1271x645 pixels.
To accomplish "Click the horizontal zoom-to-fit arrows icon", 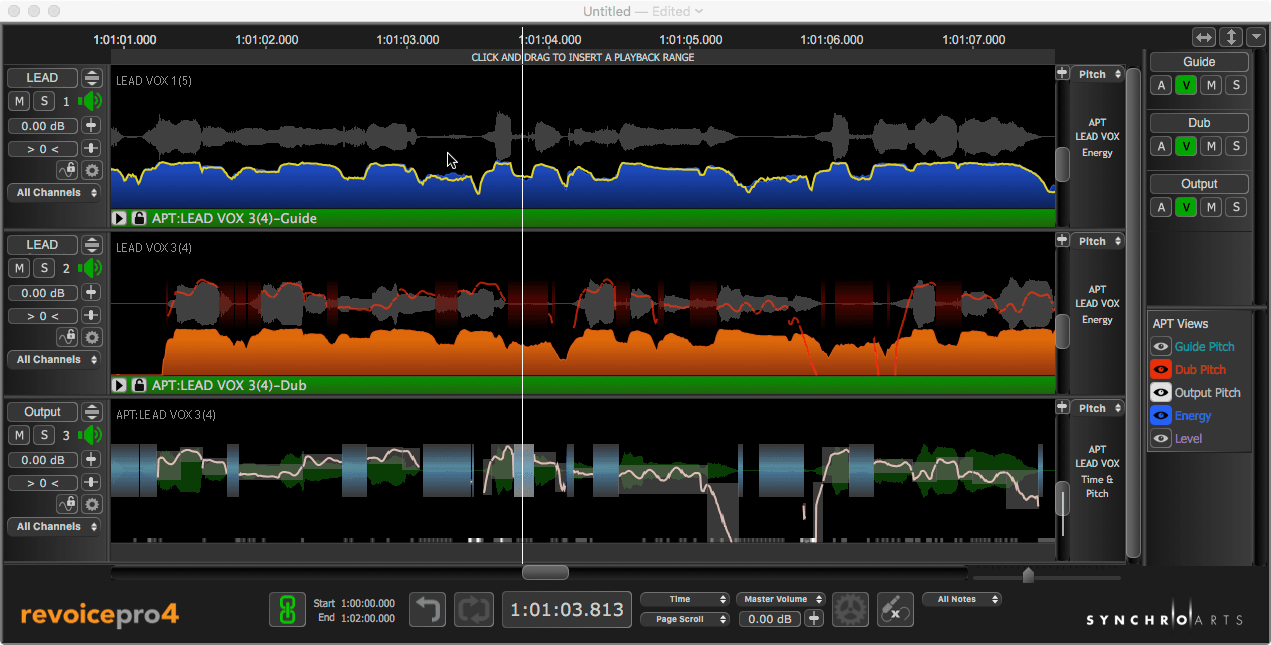I will click(x=1204, y=37).
